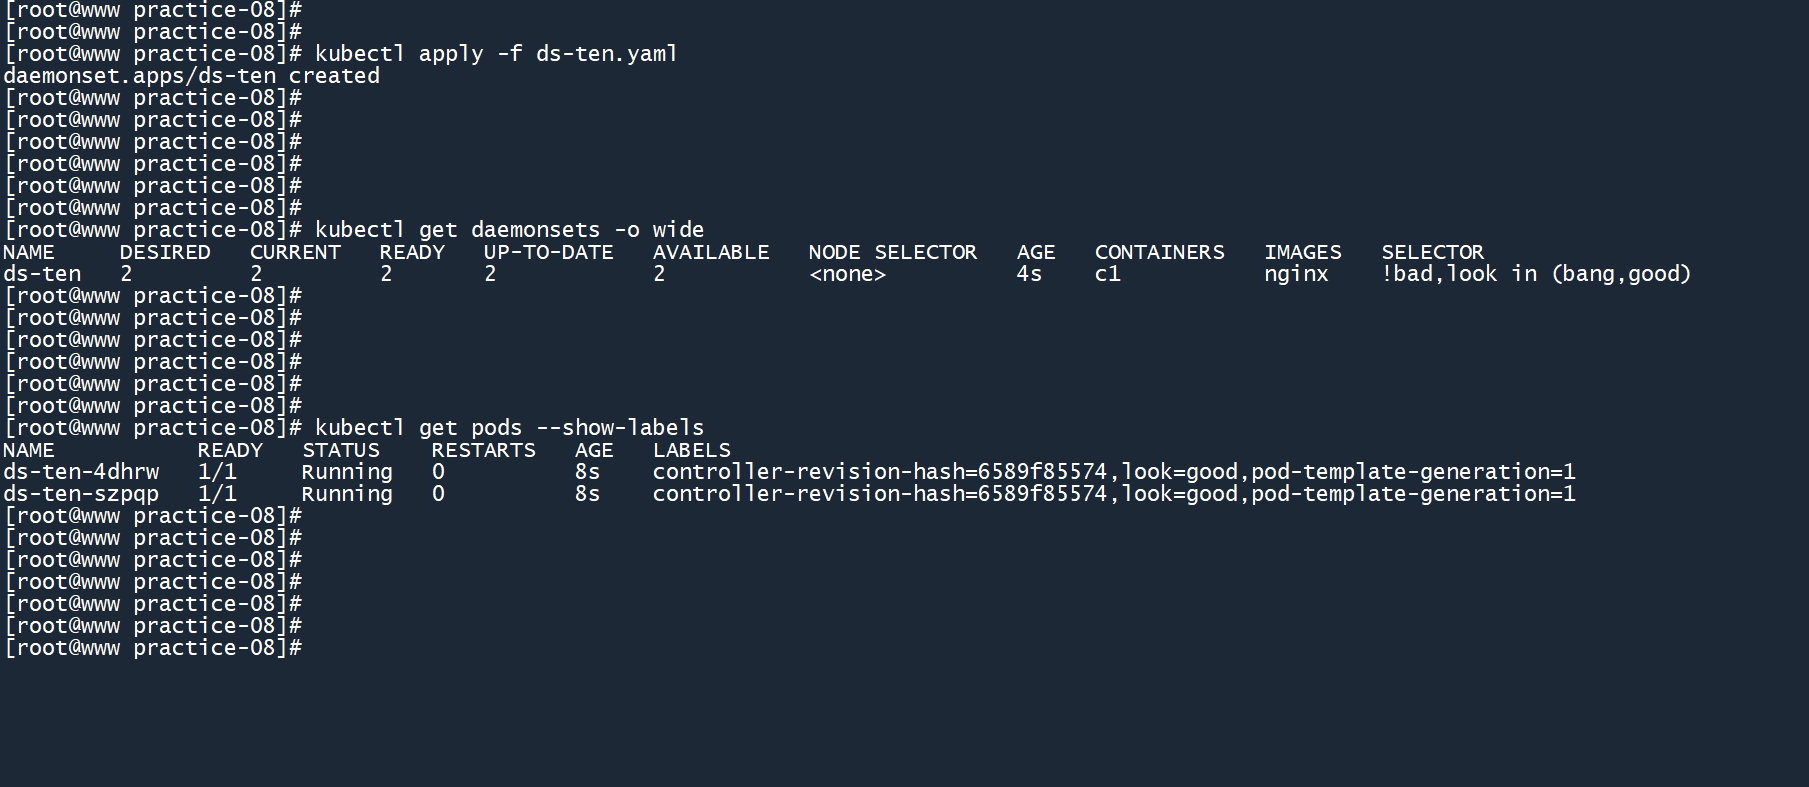Click the nginx image value
Screen dimensions: 1809x787
pos(1296,274)
